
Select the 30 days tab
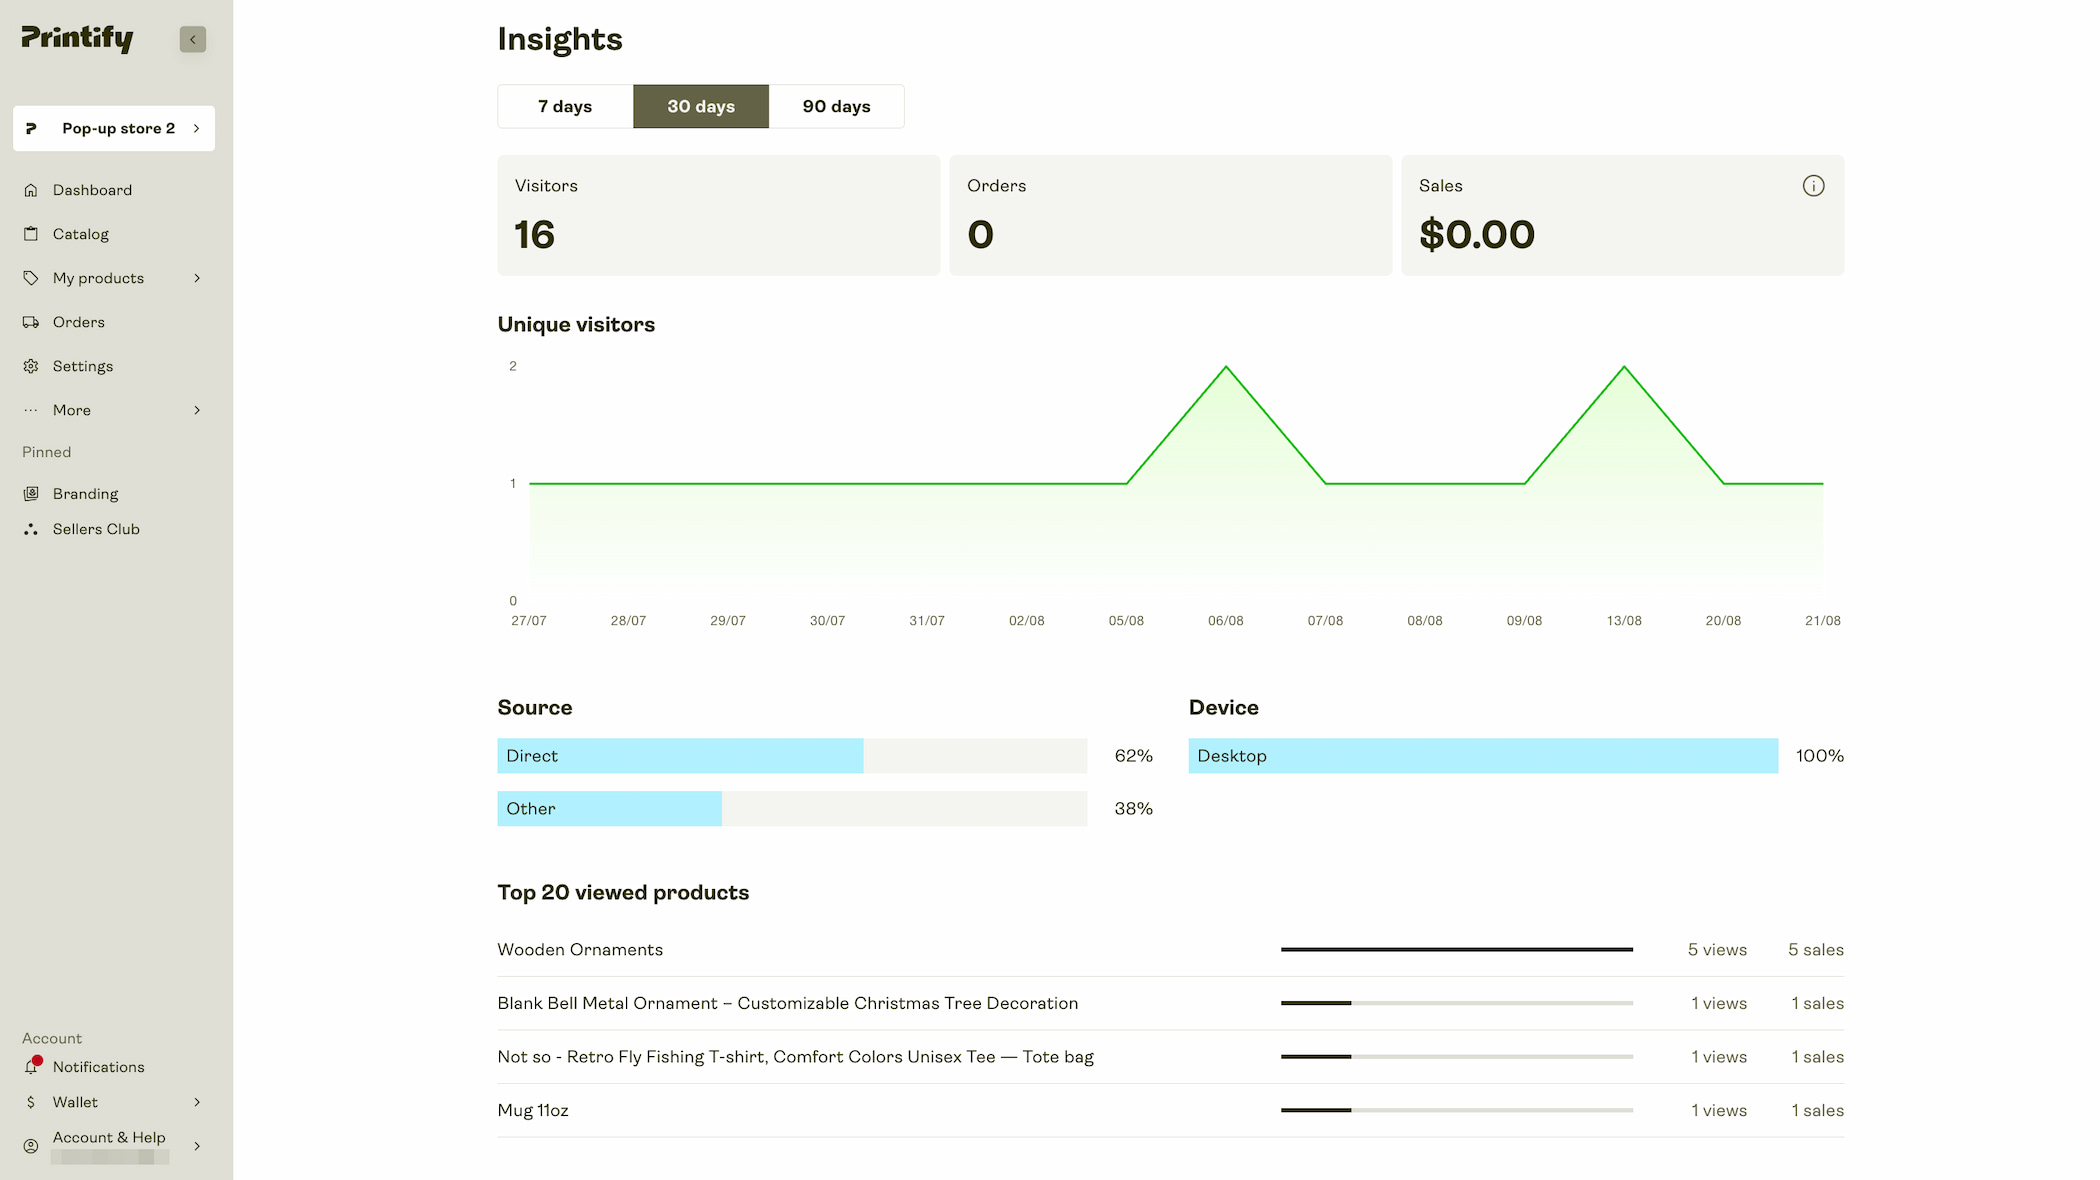[x=701, y=106]
